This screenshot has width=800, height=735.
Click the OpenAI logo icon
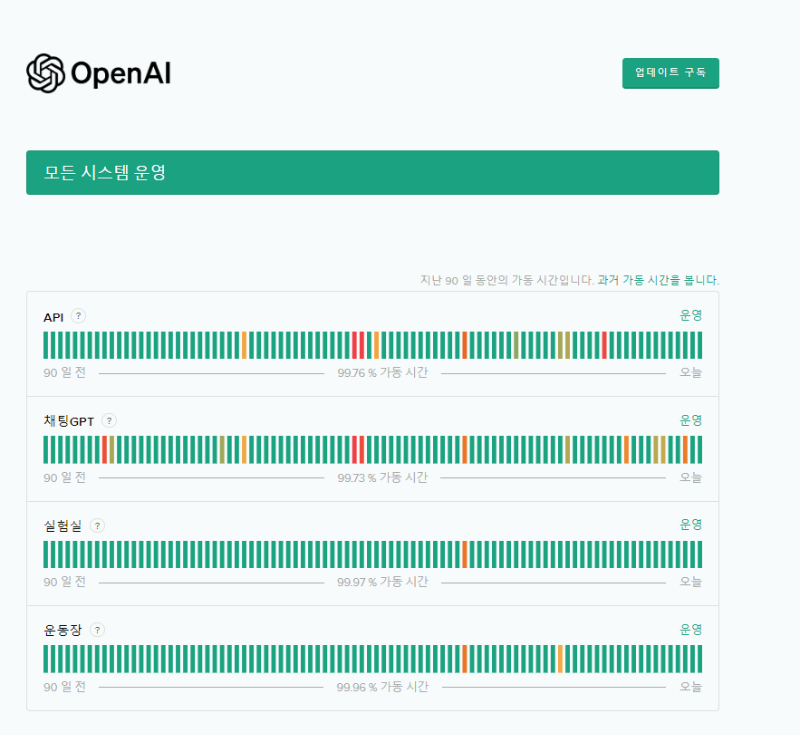coord(44,72)
